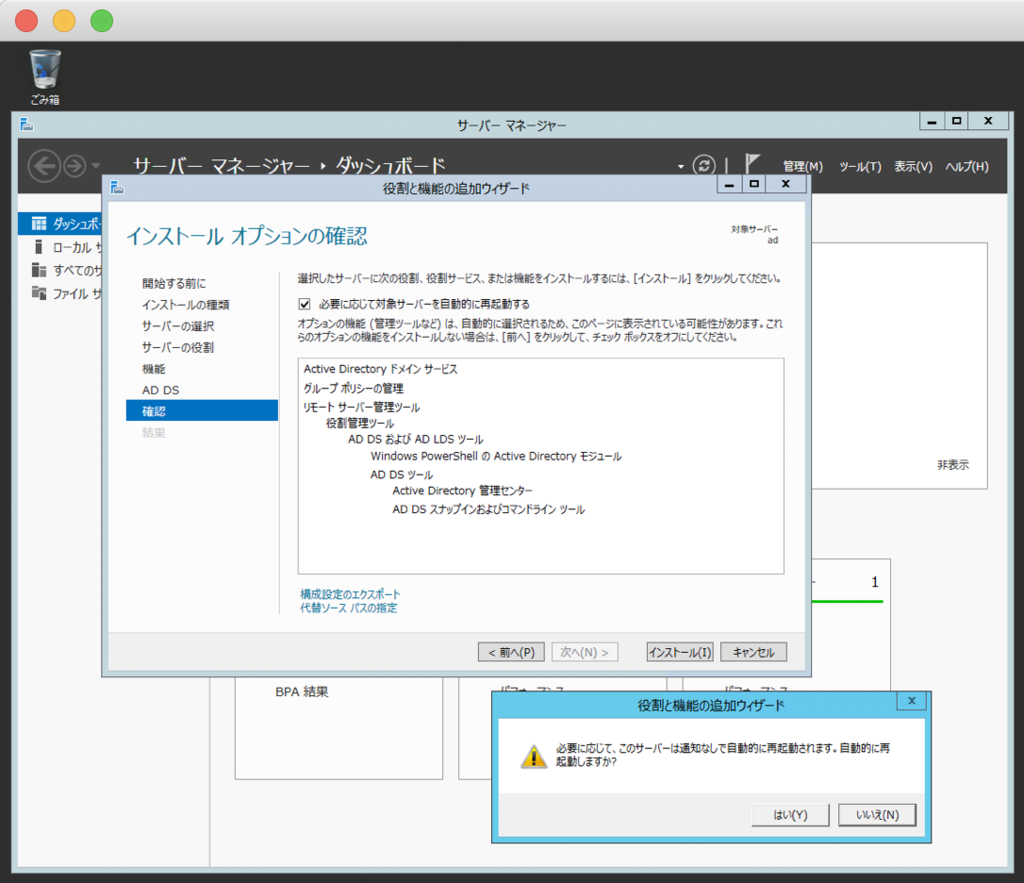Click the local server icon in sidebar
The height and width of the screenshot is (883, 1024).
coord(39,246)
